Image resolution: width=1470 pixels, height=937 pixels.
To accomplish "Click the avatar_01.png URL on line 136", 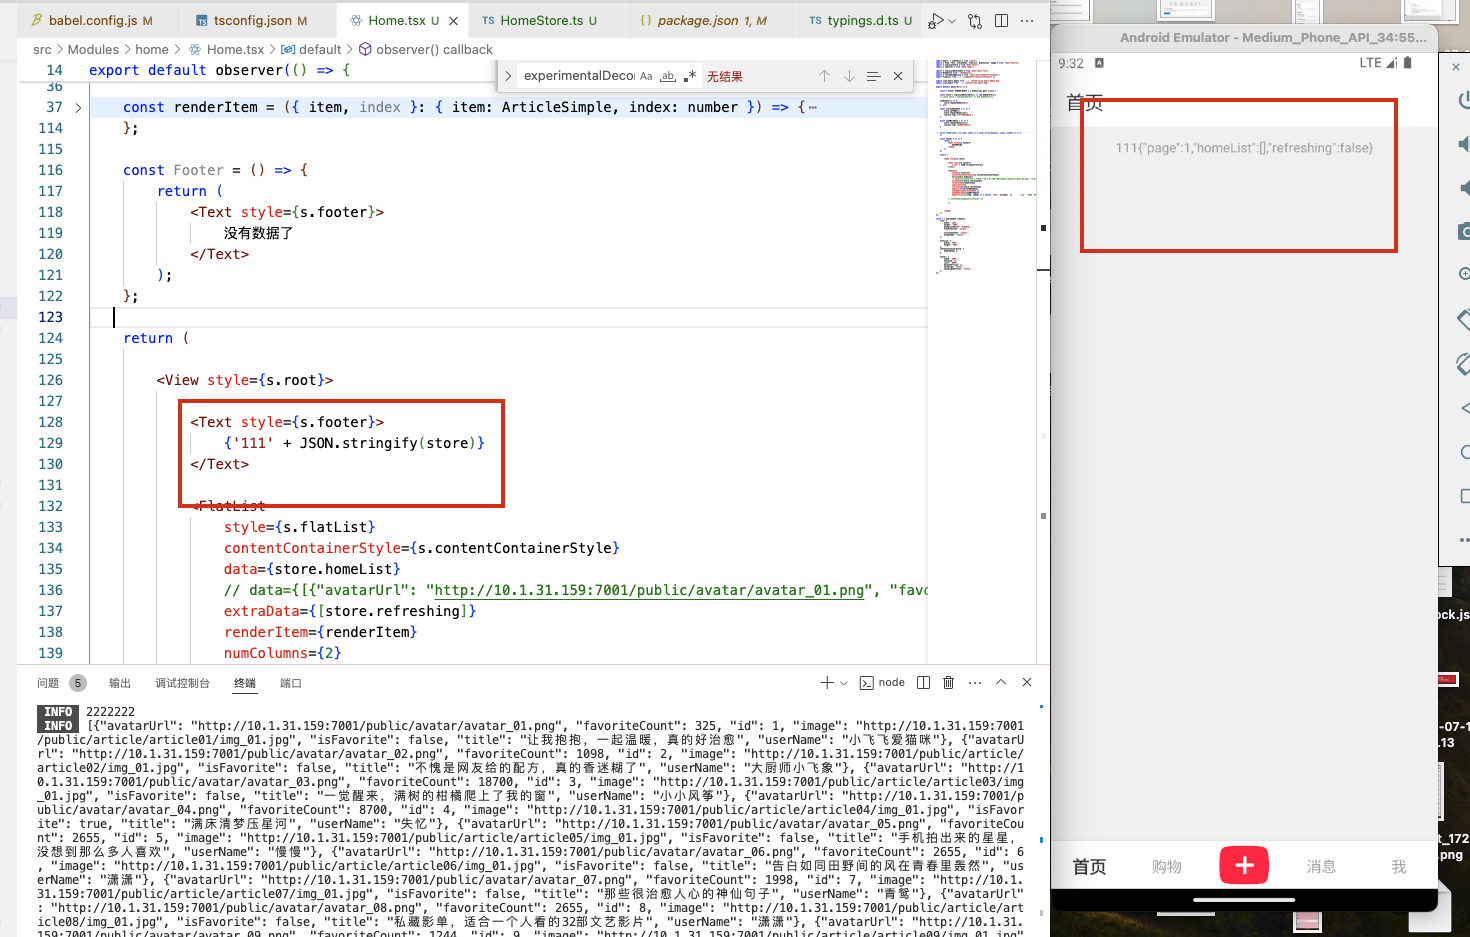I will 649,590.
